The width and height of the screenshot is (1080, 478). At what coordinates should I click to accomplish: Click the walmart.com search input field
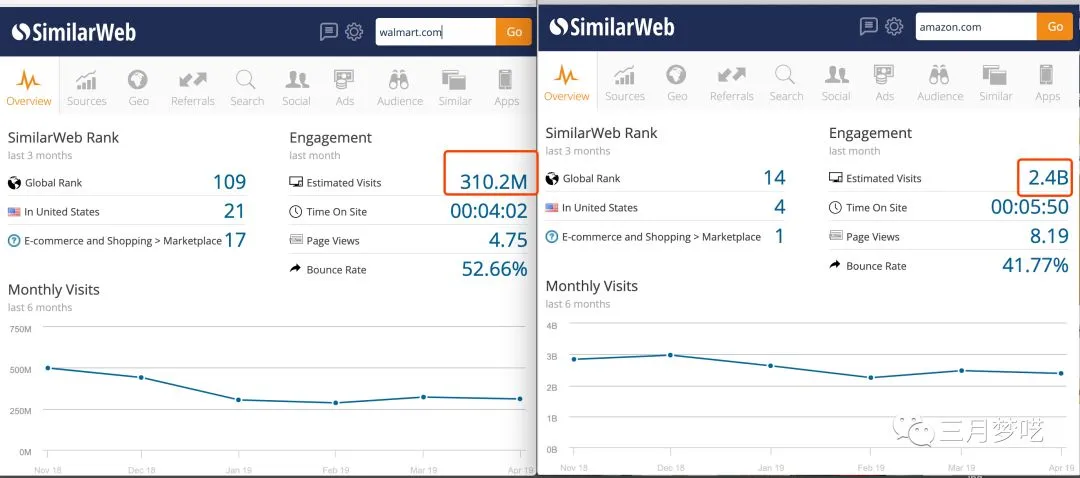tap(435, 32)
